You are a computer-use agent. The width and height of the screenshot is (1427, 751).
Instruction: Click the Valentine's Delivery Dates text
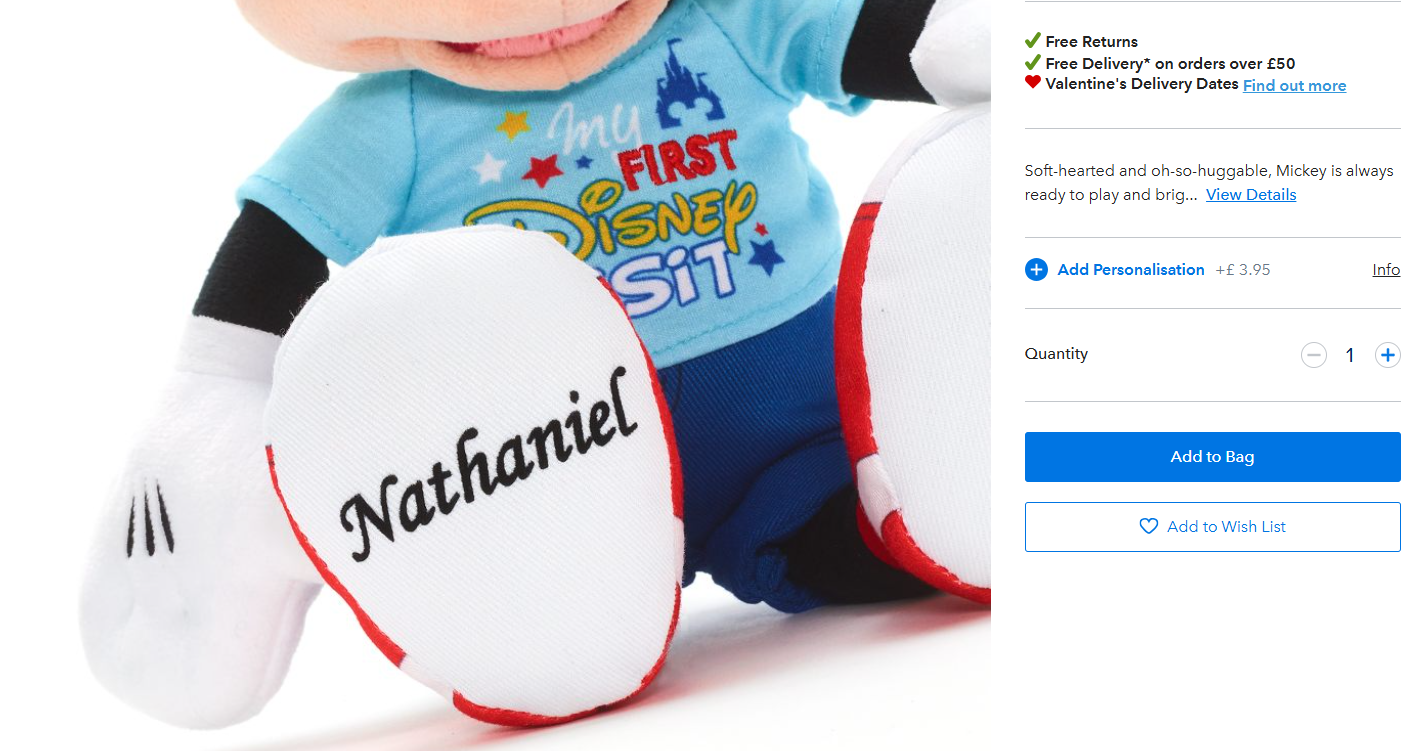point(1142,84)
